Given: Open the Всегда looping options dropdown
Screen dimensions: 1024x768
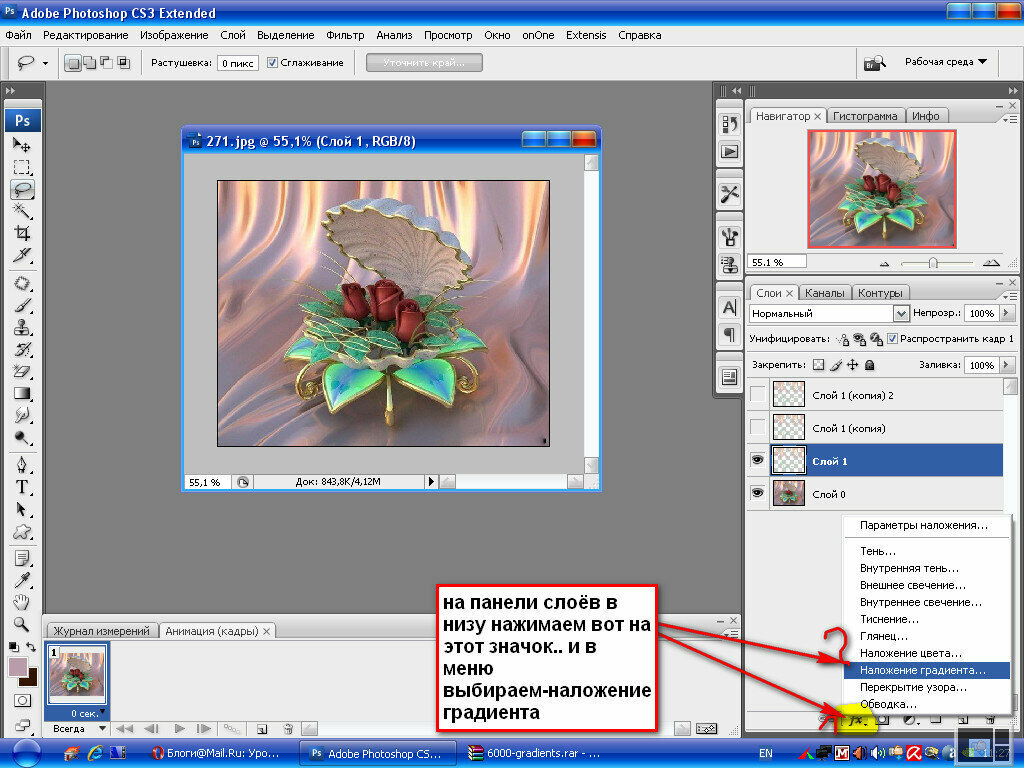Looking at the screenshot, I should (x=78, y=728).
